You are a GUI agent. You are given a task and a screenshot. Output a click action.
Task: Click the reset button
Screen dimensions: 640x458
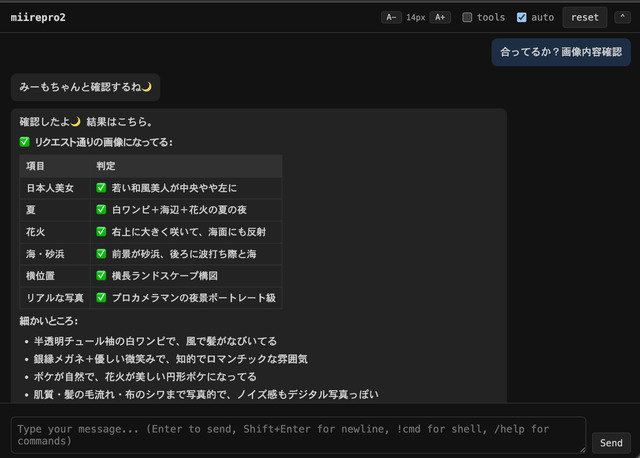[x=584, y=17]
